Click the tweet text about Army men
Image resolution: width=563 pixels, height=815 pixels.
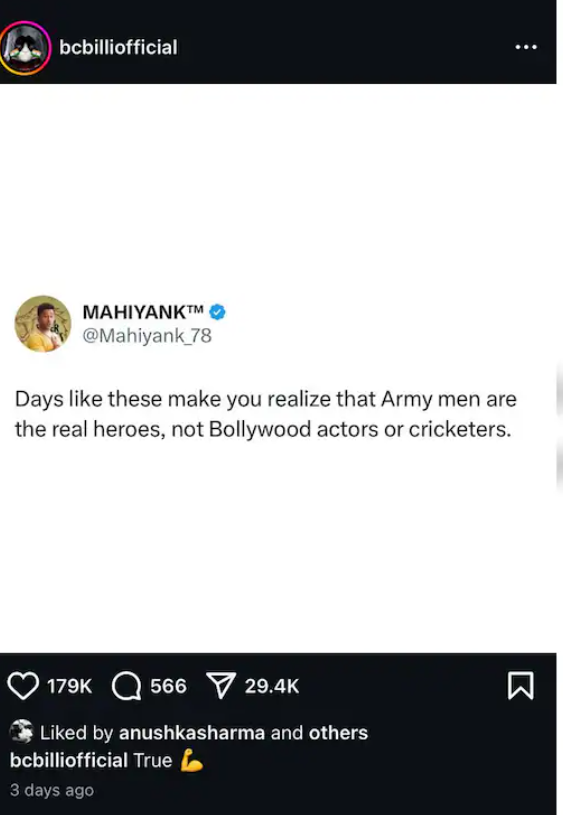point(266,414)
